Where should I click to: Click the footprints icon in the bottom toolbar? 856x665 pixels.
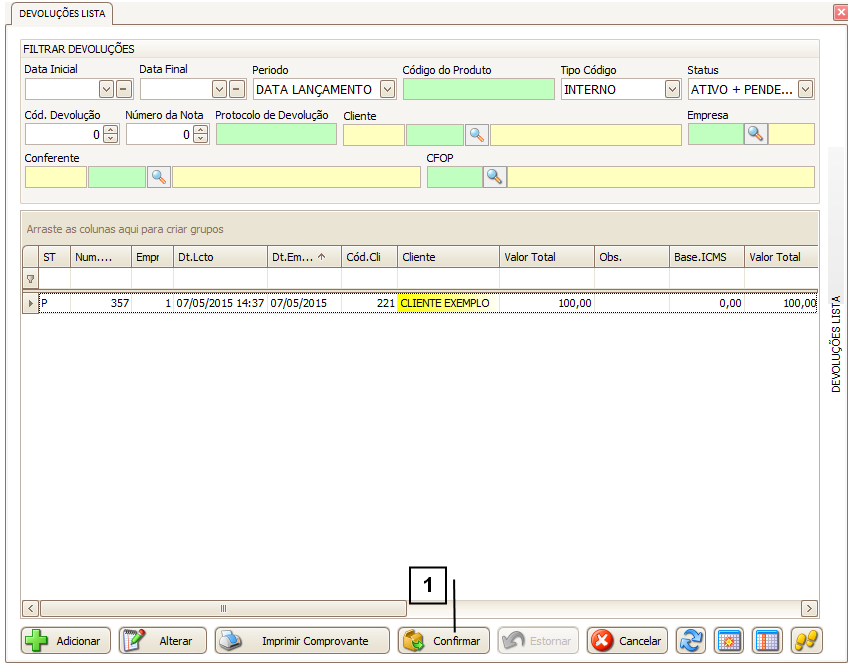807,641
